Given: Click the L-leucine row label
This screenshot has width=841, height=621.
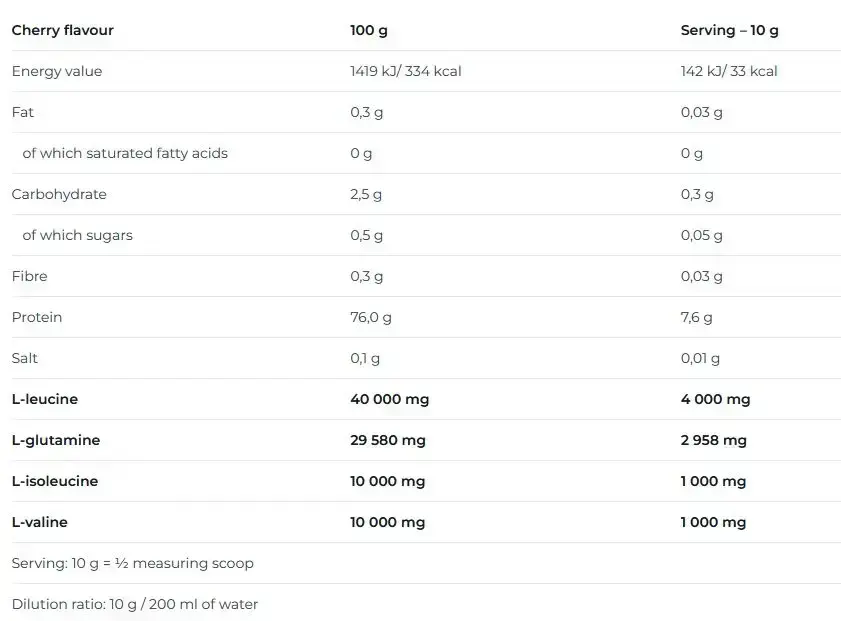Looking at the screenshot, I should pyautogui.click(x=45, y=399).
